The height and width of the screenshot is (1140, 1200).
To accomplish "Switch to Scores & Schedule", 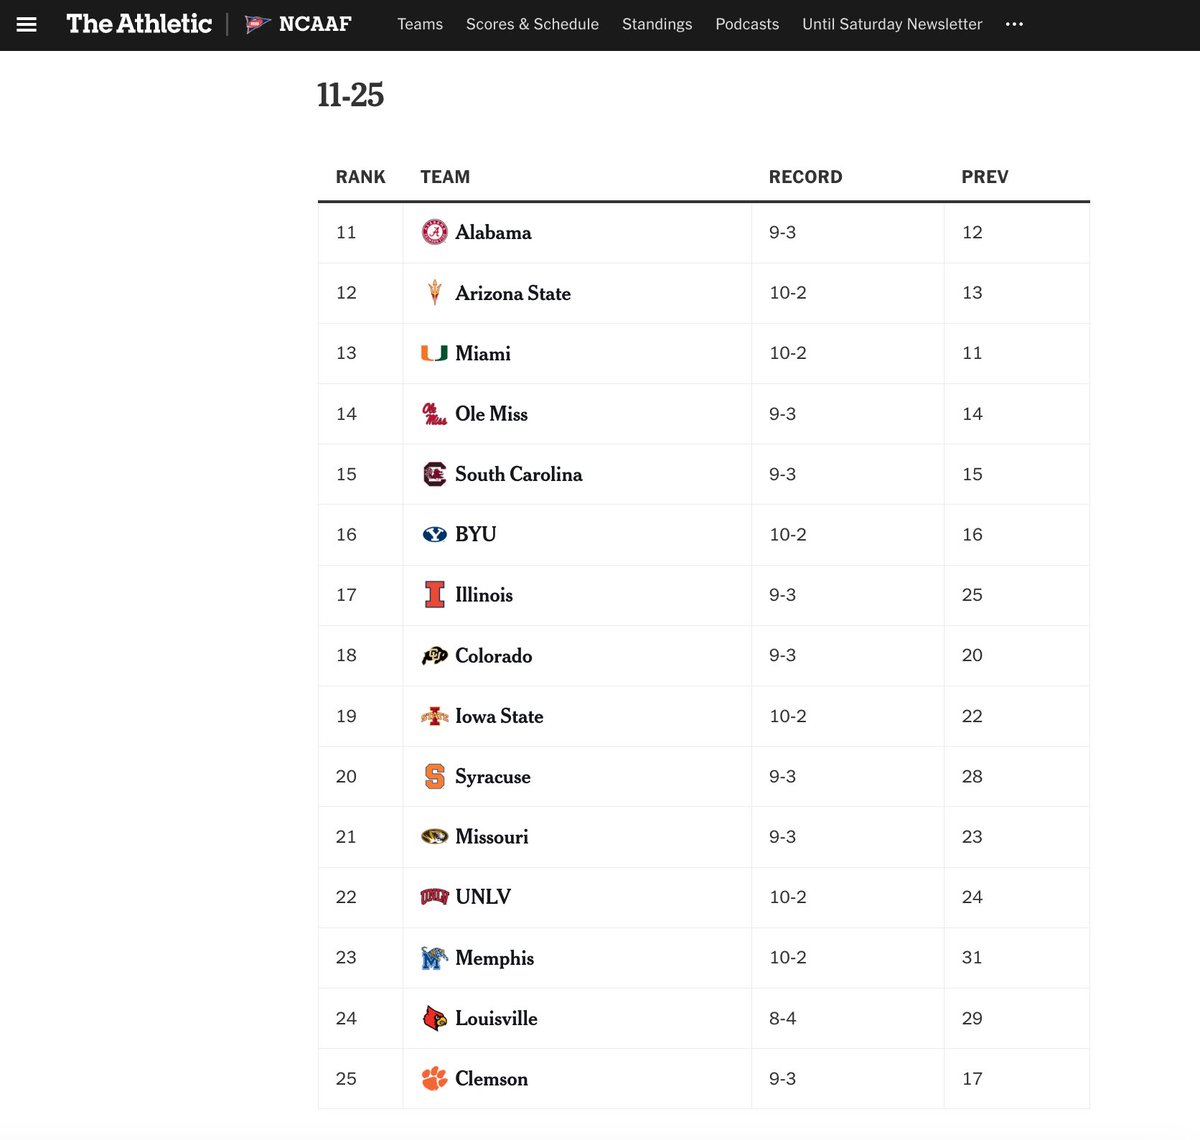I will pos(532,24).
